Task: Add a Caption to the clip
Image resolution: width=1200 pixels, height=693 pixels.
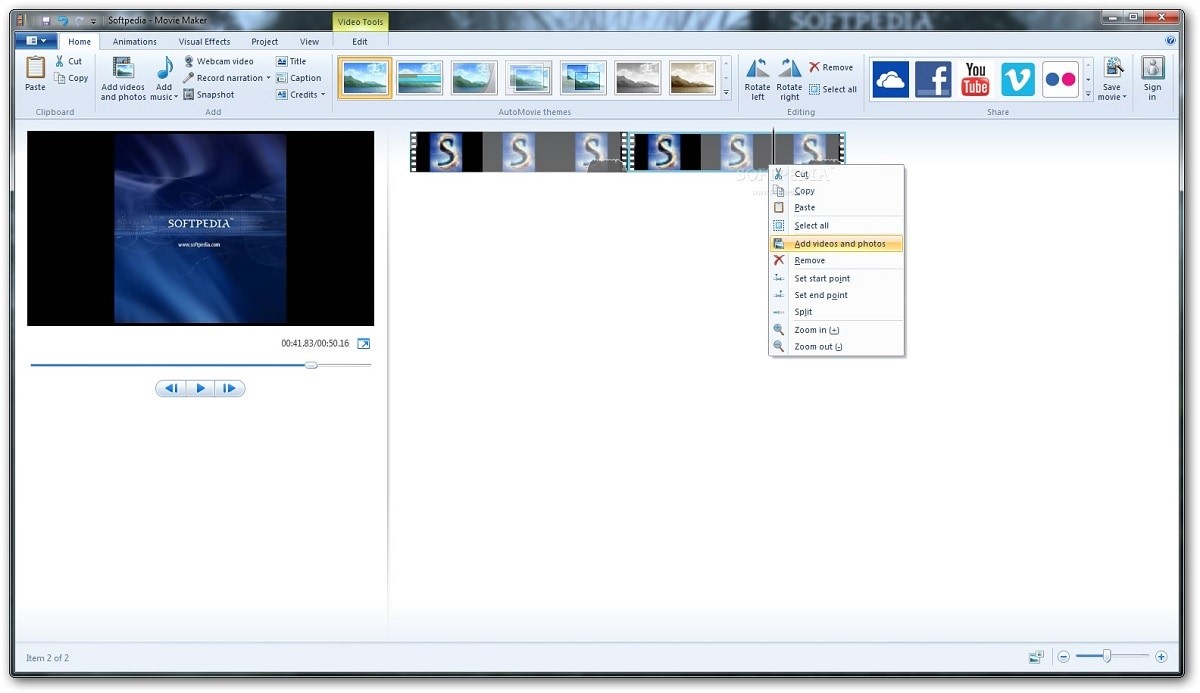Action: coord(300,78)
